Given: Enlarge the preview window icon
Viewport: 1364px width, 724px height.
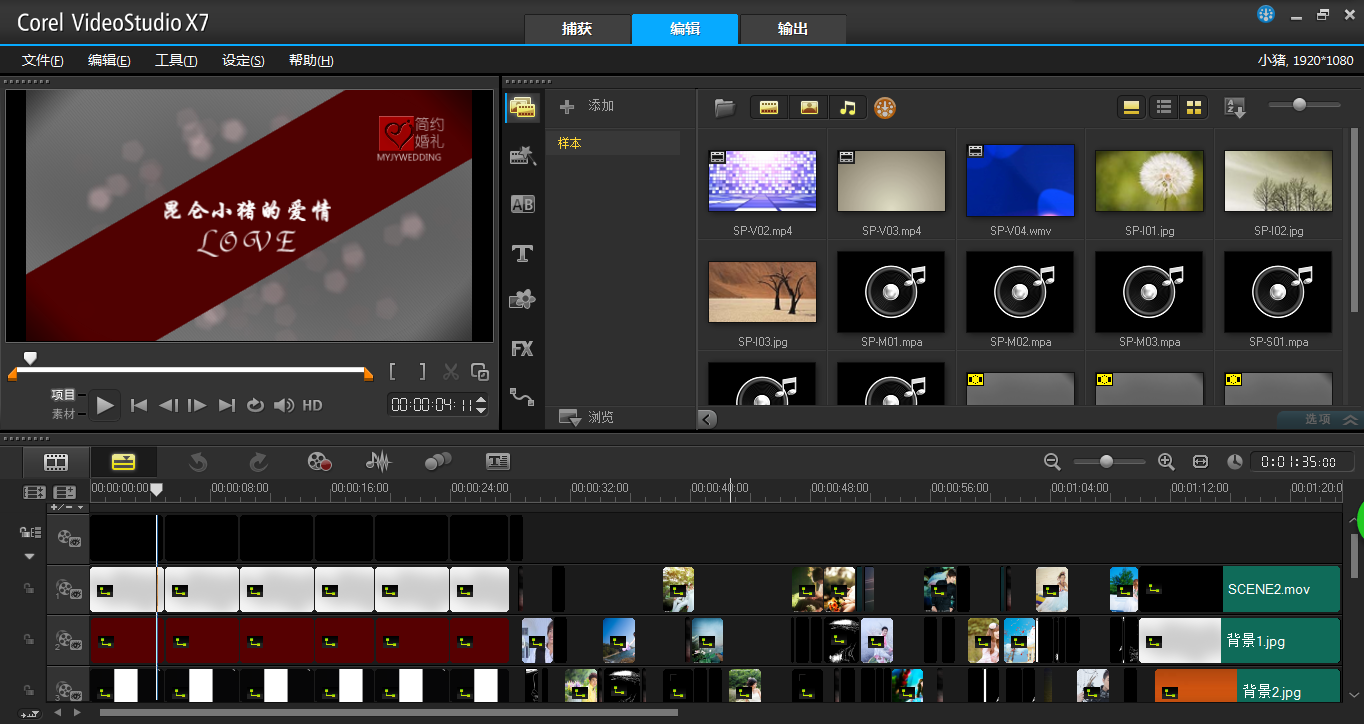Looking at the screenshot, I should pos(480,372).
